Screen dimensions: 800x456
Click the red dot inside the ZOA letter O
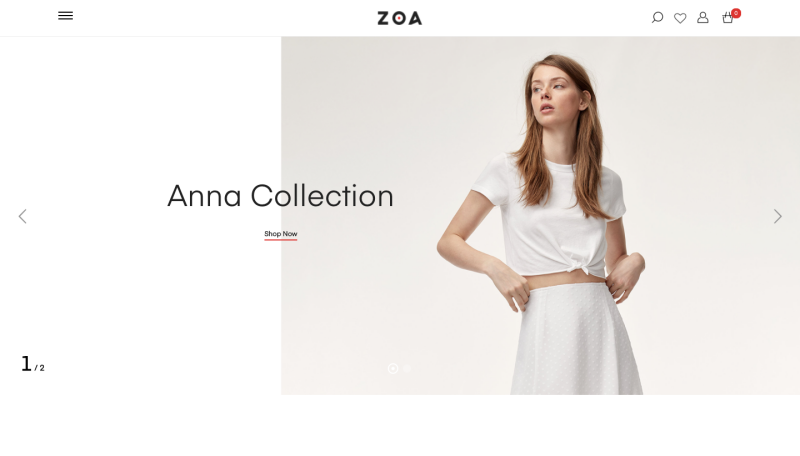click(398, 19)
